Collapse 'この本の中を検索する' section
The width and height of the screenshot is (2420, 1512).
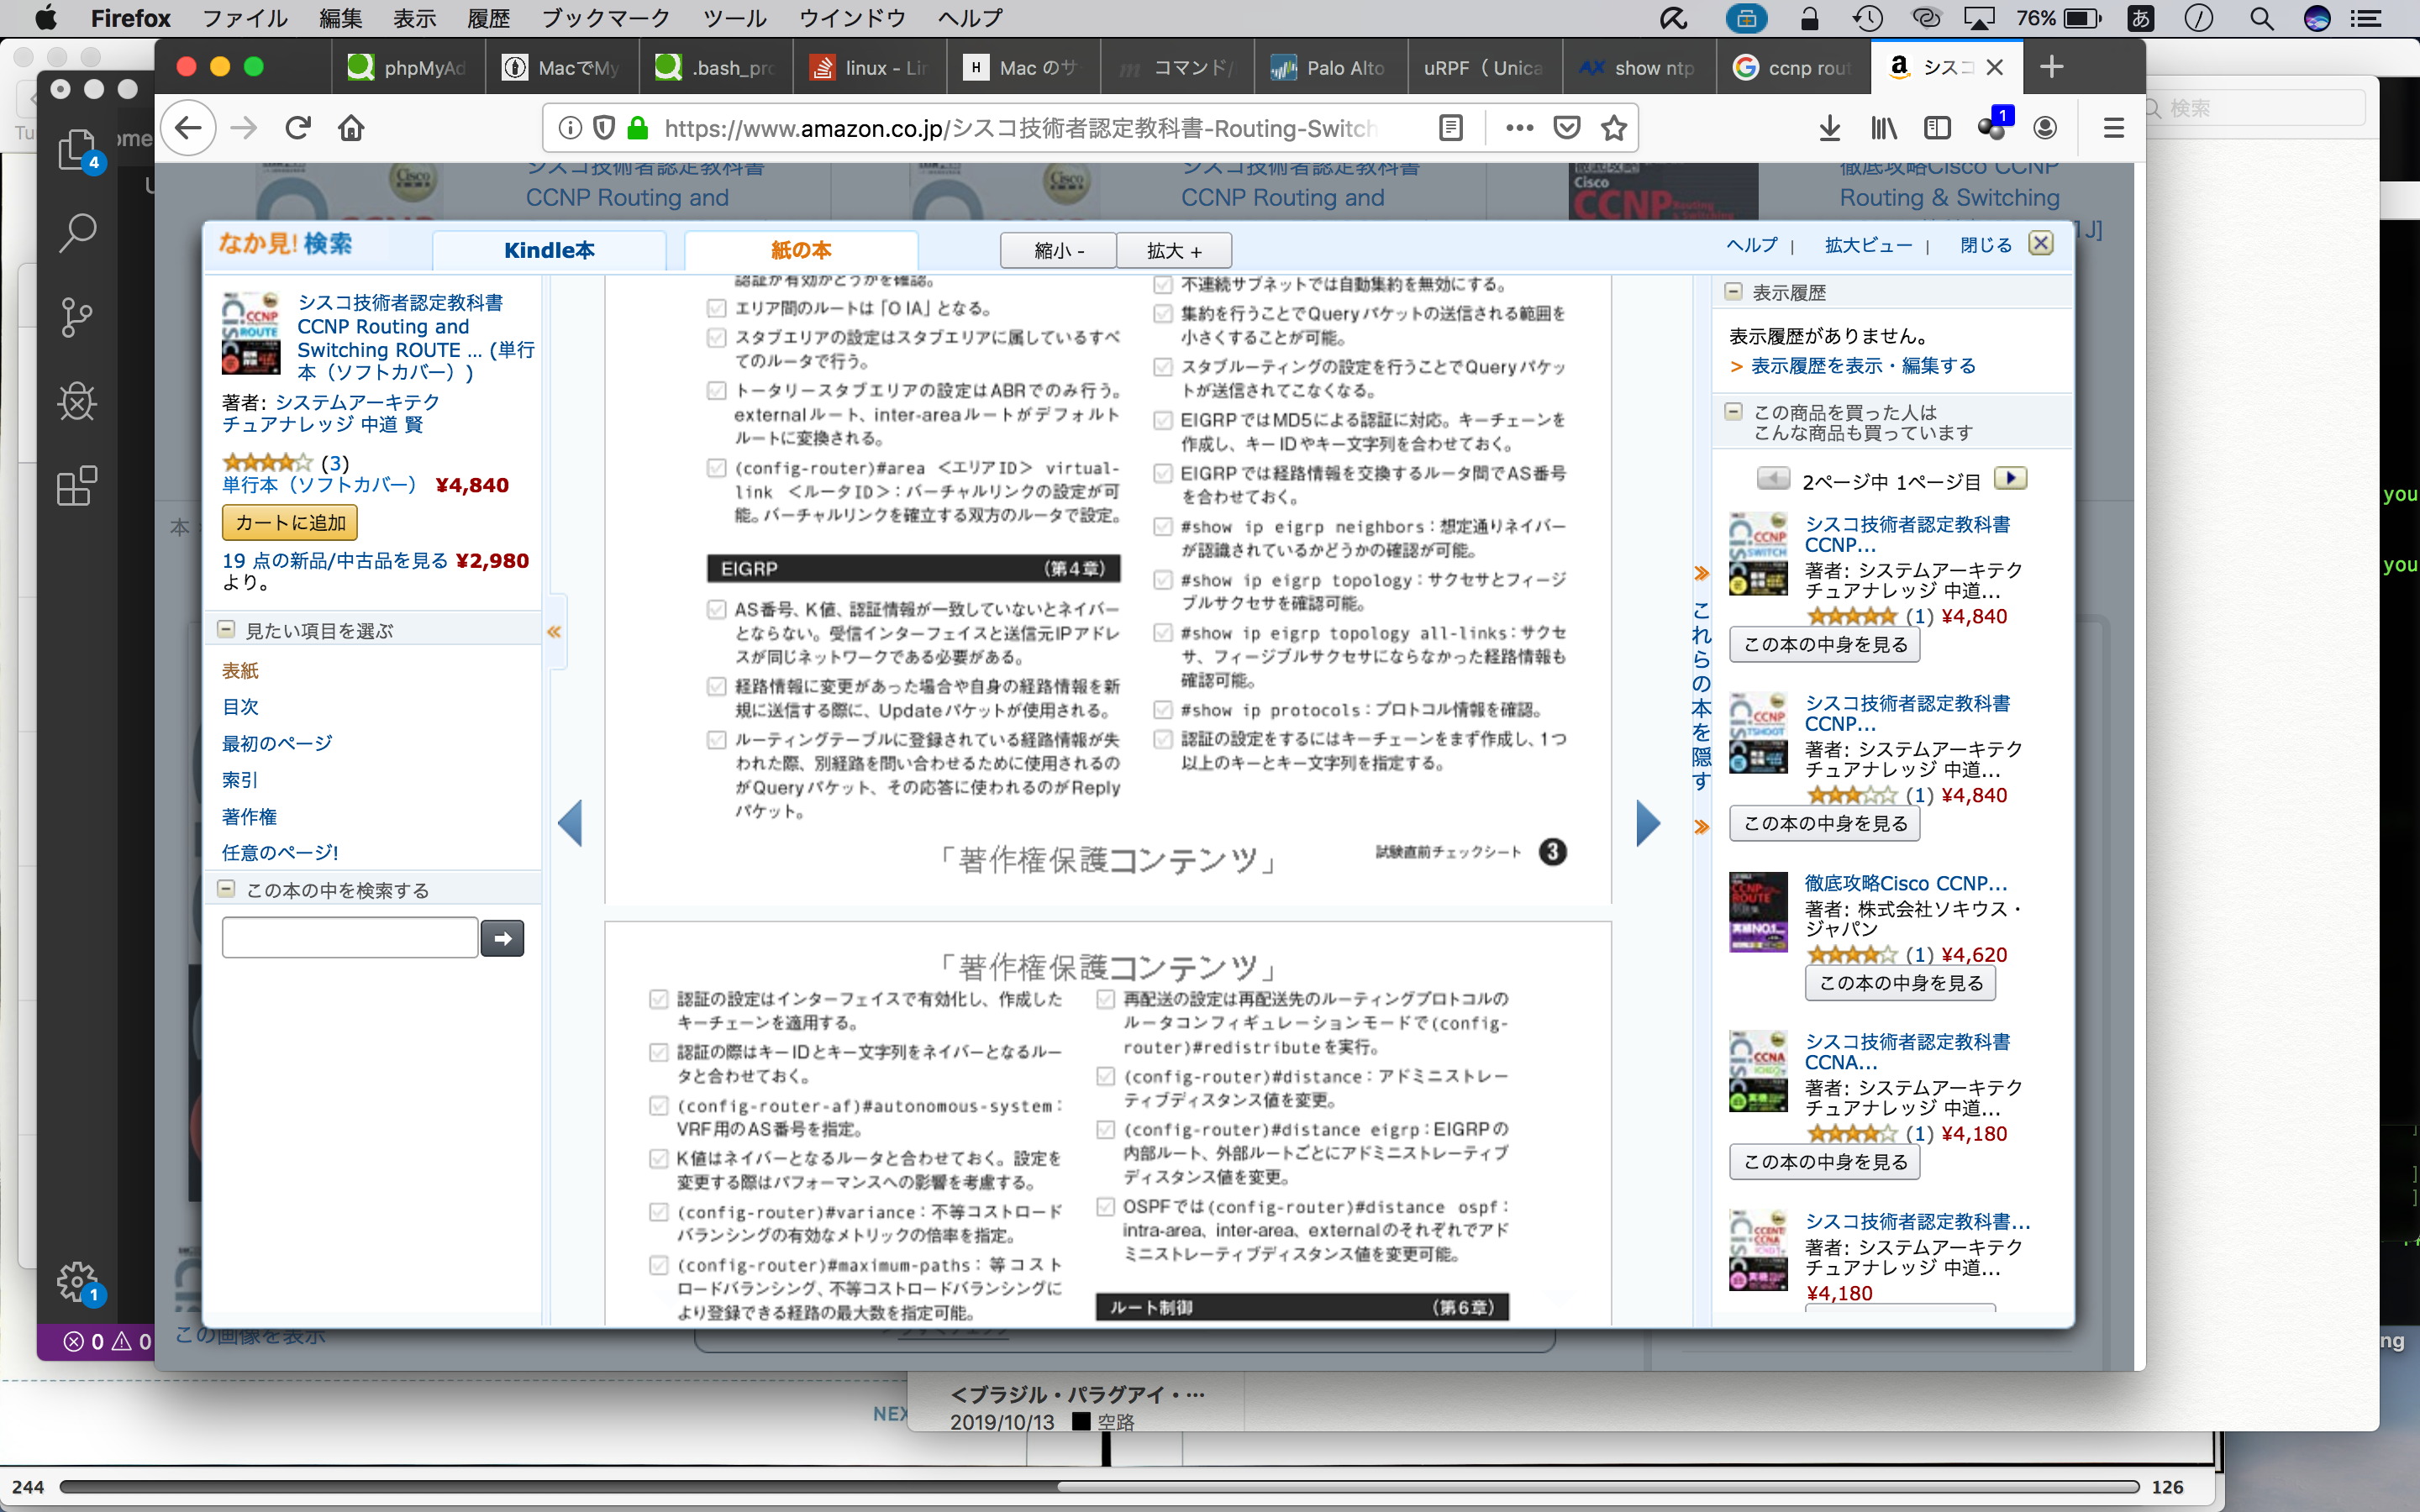coord(226,889)
